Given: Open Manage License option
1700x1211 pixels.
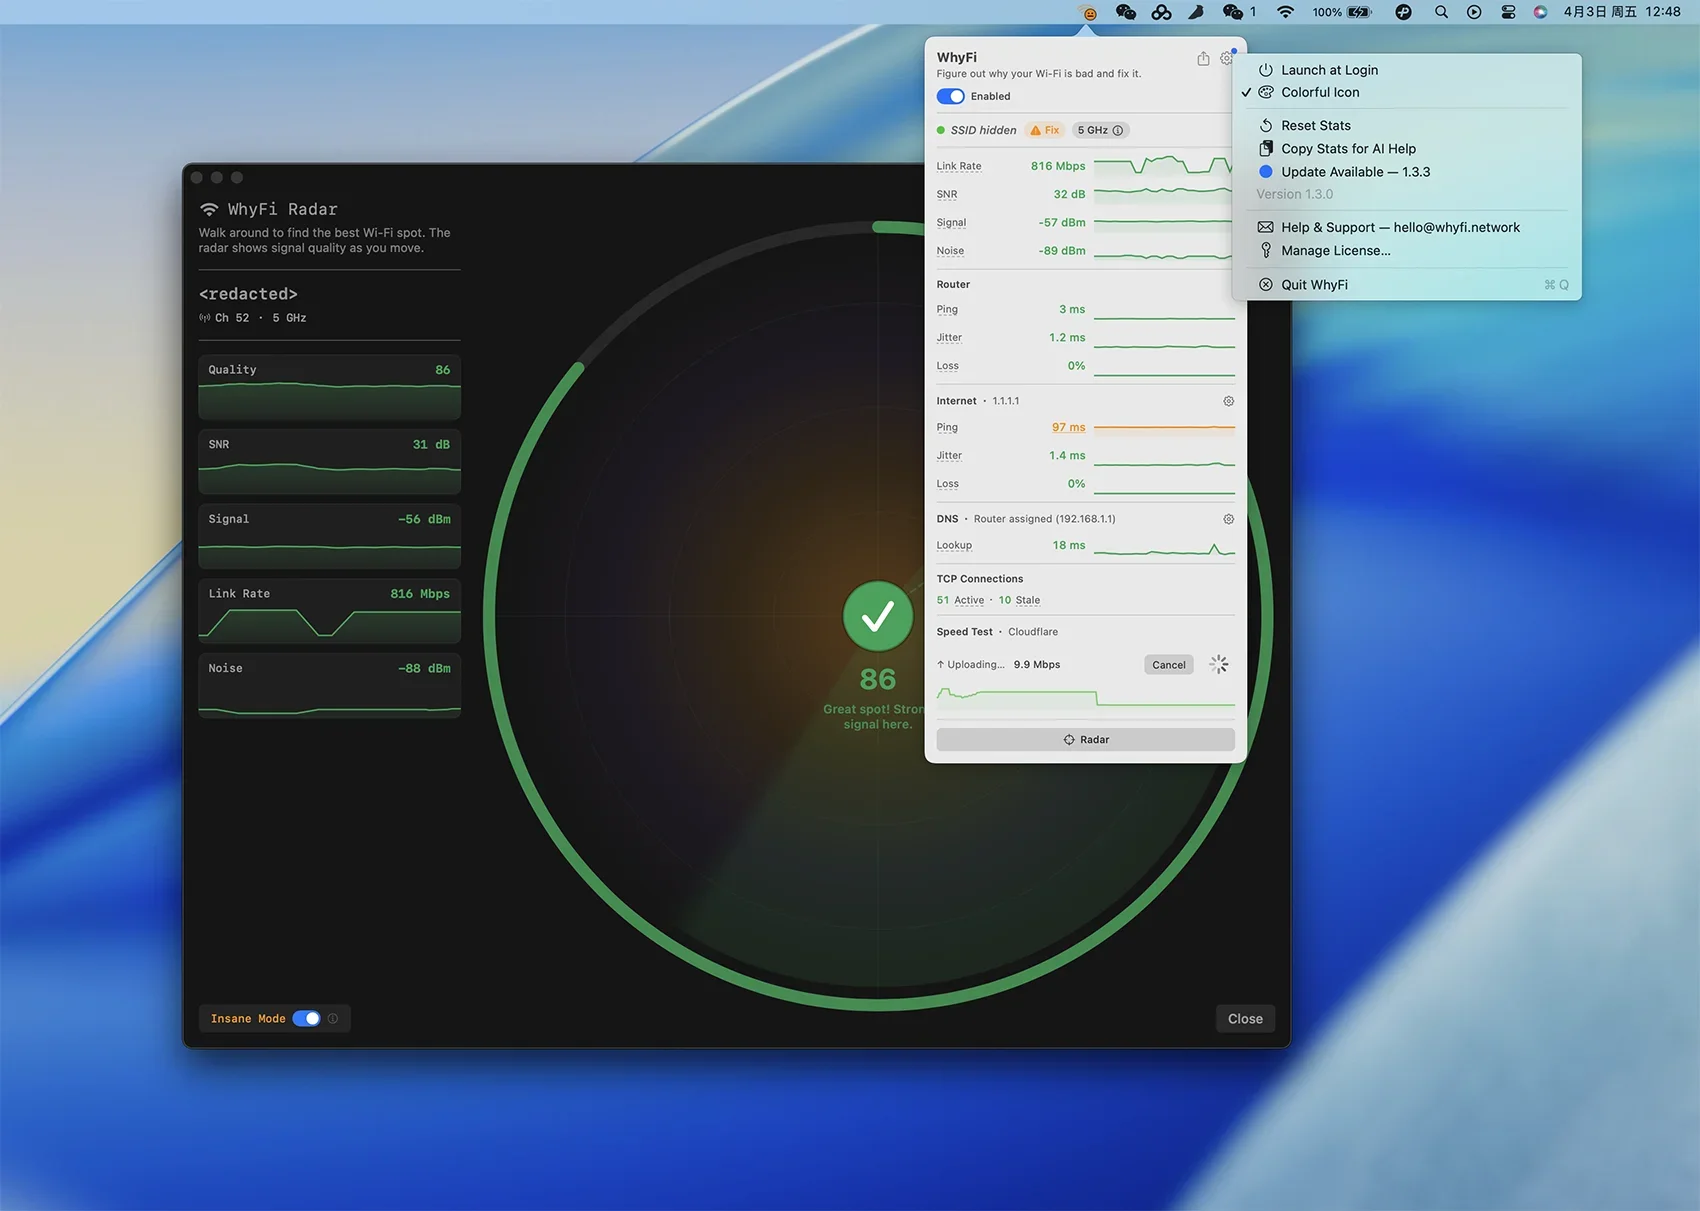Looking at the screenshot, I should coord(1335,251).
